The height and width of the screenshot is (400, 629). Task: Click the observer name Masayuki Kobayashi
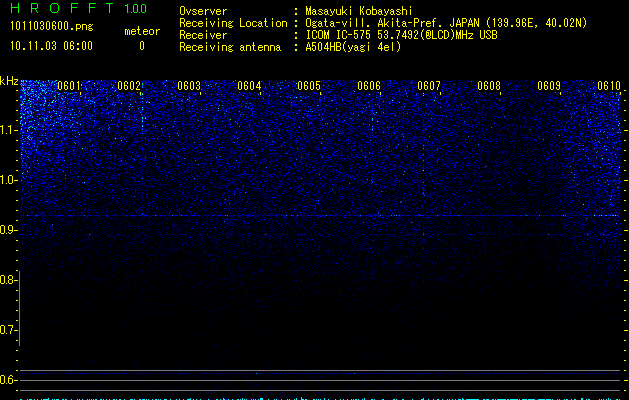359,11
